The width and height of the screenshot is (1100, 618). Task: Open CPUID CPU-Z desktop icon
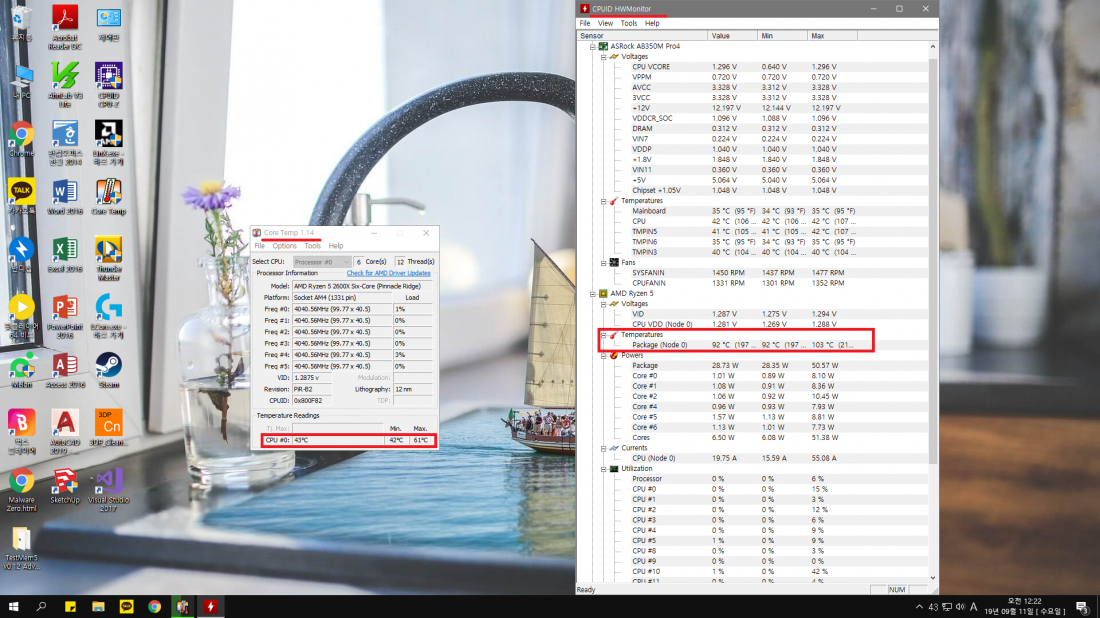(108, 84)
